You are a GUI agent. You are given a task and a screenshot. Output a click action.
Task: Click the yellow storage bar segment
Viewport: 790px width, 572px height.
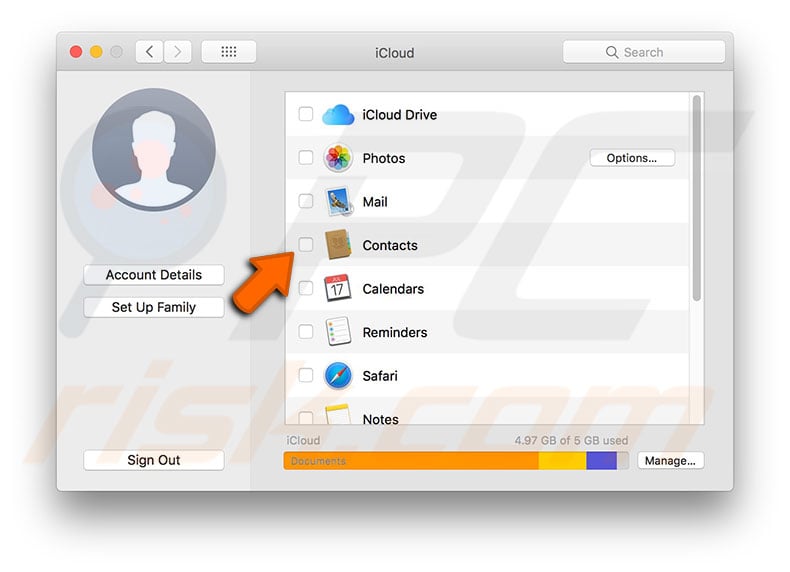[x=562, y=461]
